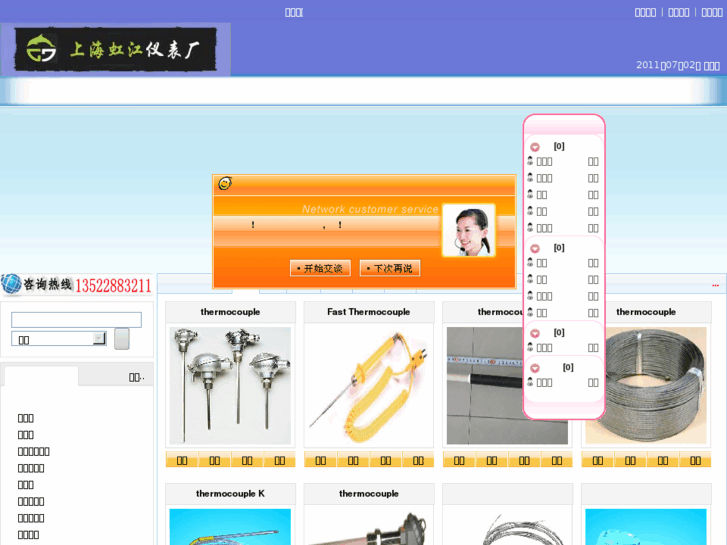Open the Fast Thermocouple product title
This screenshot has width=727, height=545.
369,312
